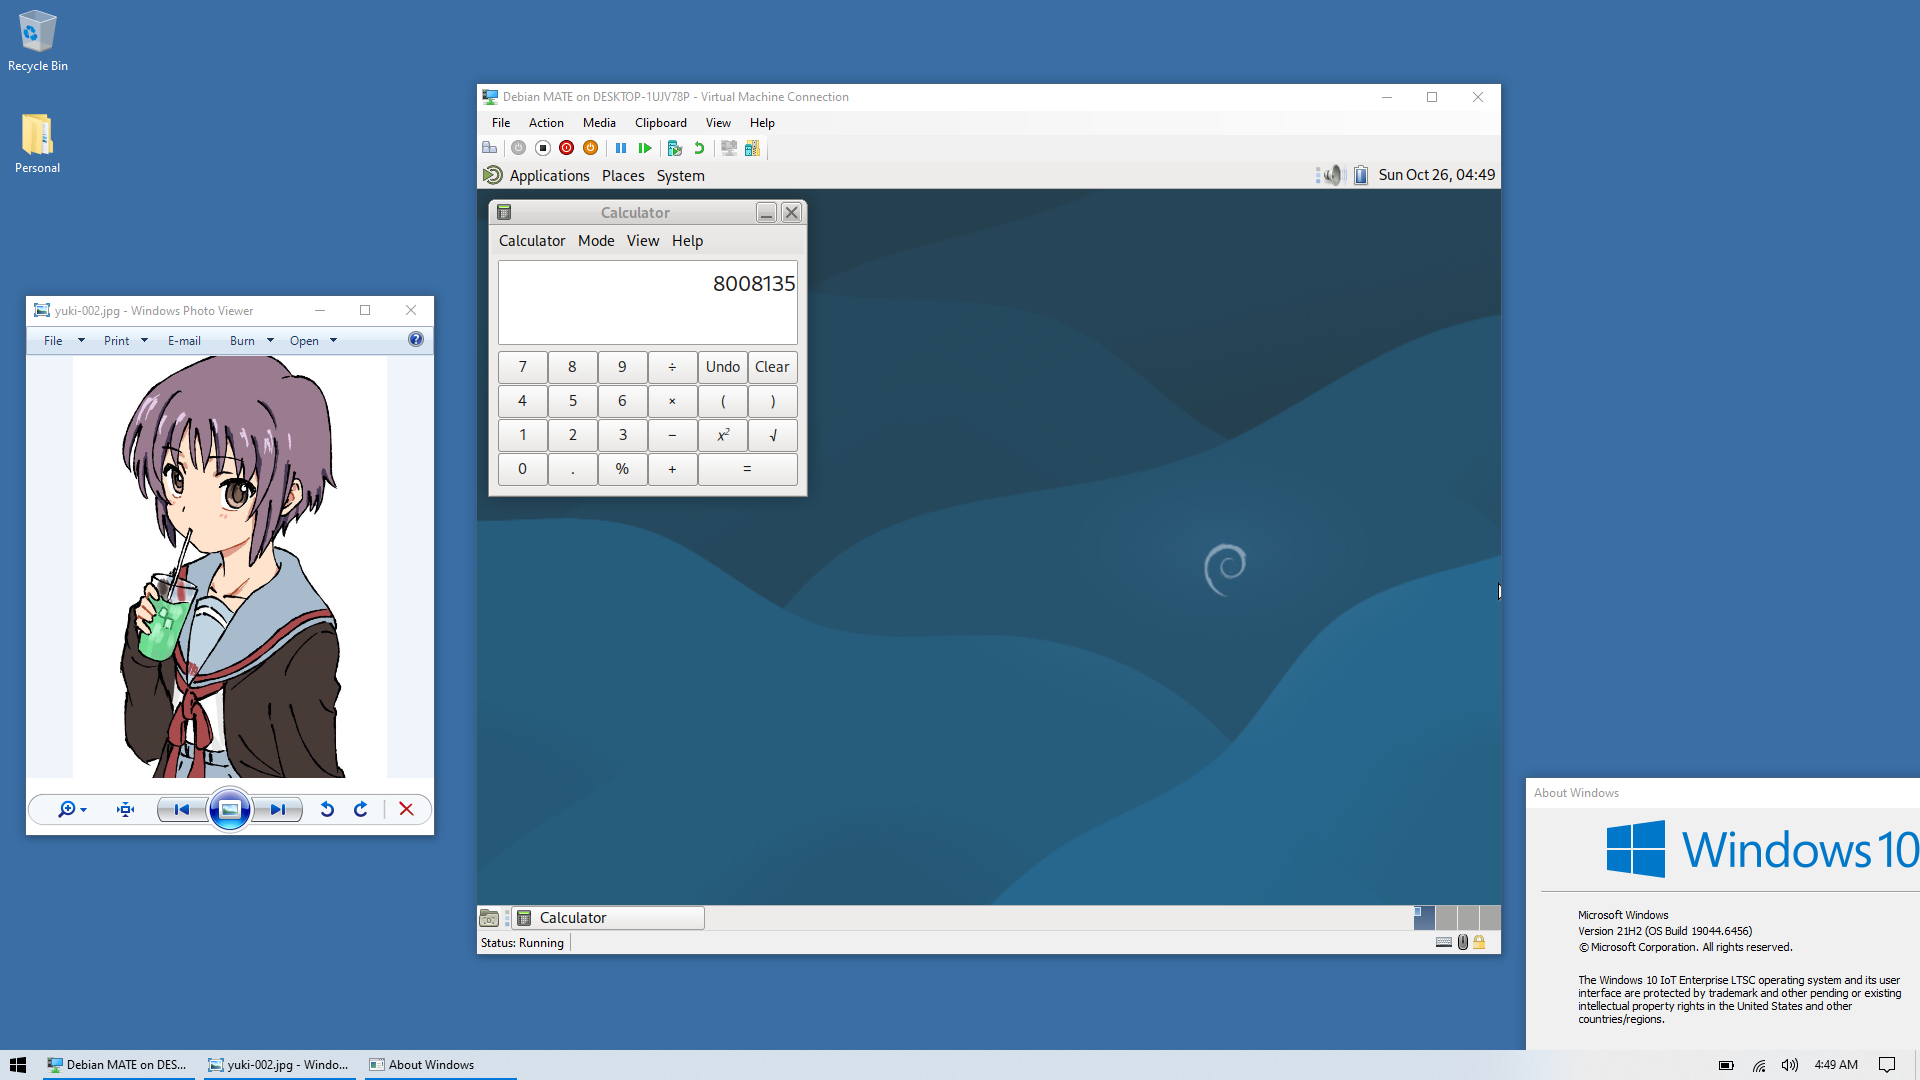1920x1080 pixels.
Task: Click the red Shut Down icon
Action: (566, 148)
